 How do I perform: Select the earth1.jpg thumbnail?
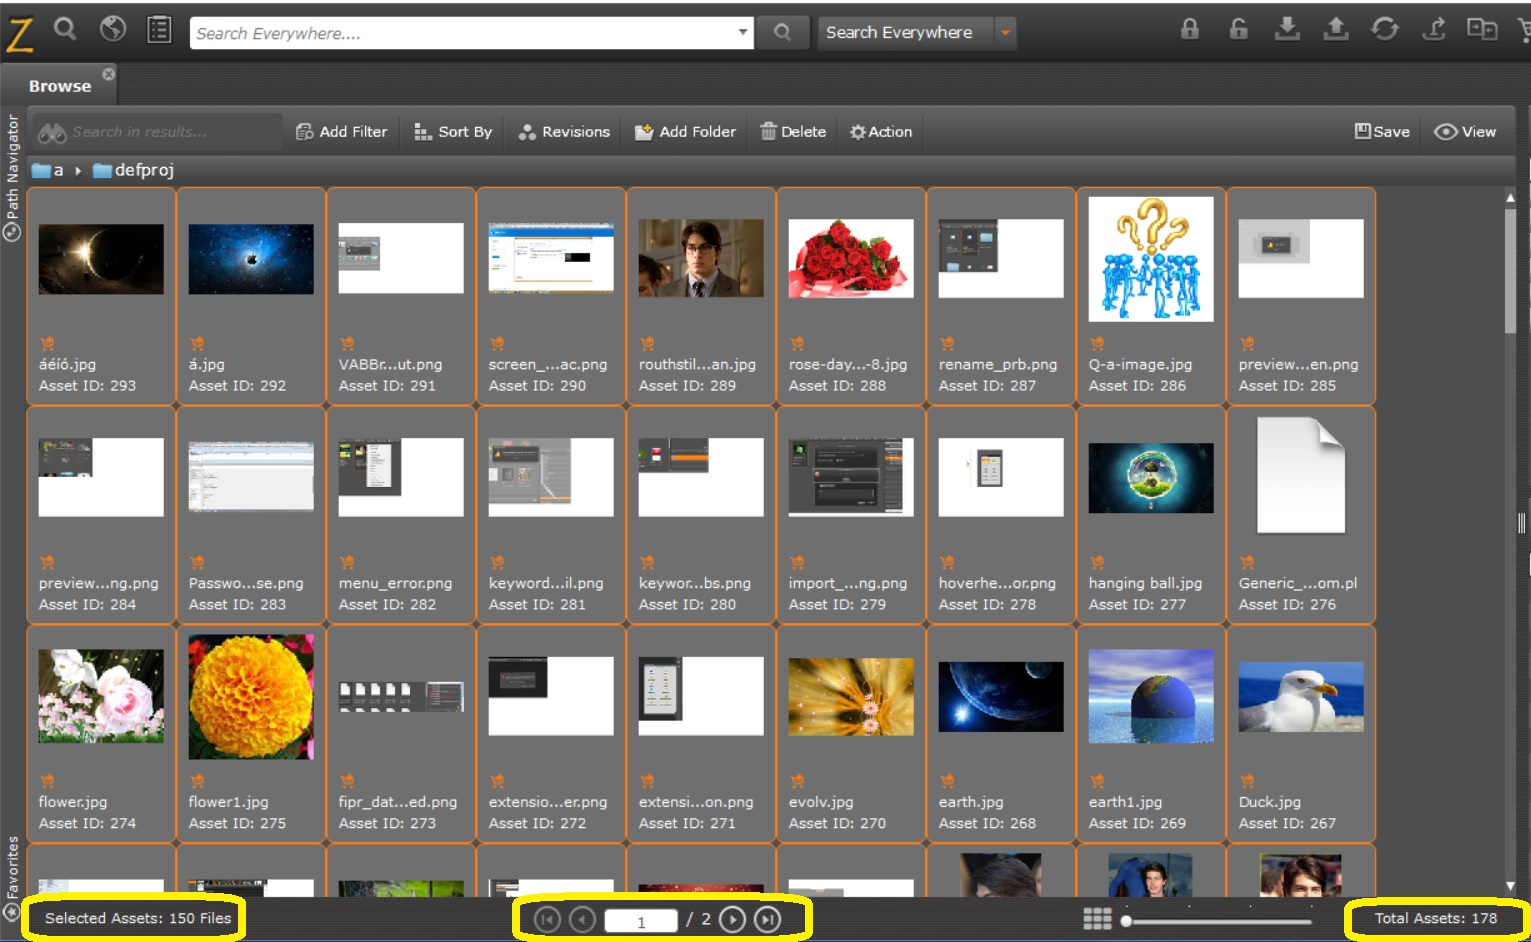click(x=1151, y=696)
